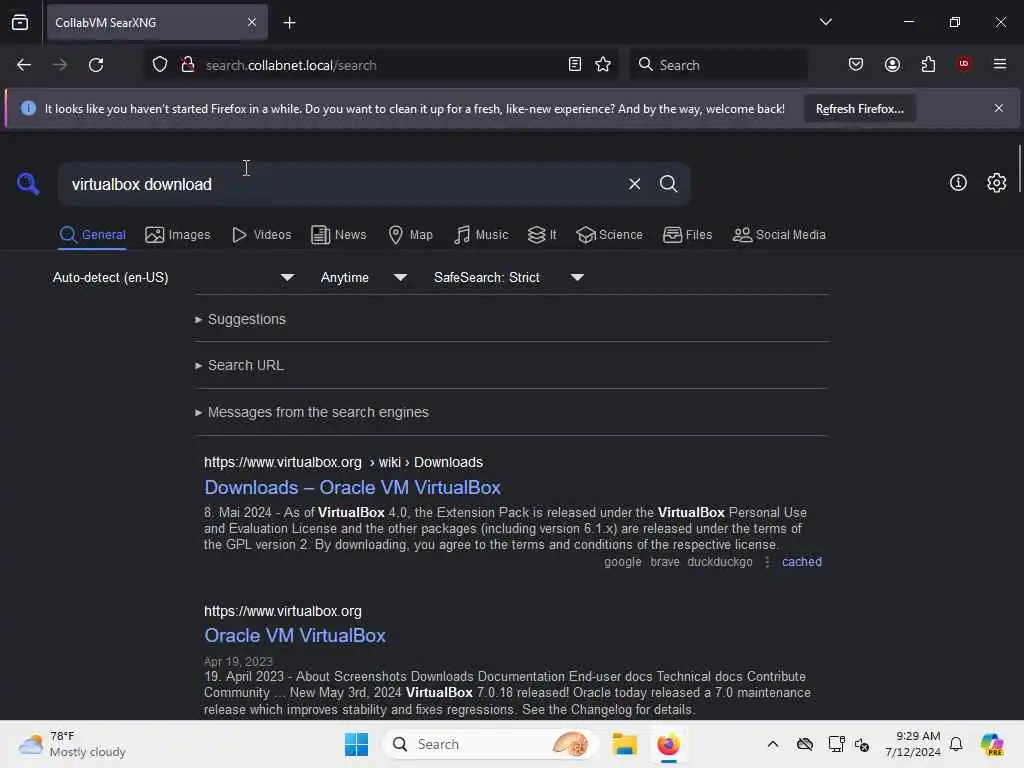The width and height of the screenshot is (1024, 768).
Task: Submit search with magnifier button
Action: click(x=668, y=184)
